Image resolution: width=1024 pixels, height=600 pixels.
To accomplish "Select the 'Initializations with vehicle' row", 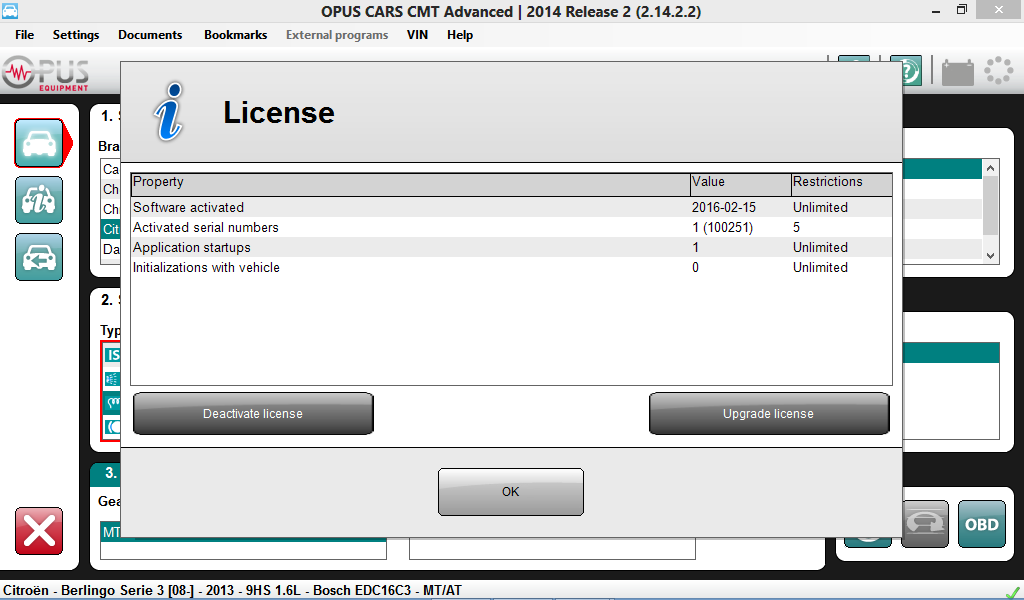I will click(x=511, y=268).
